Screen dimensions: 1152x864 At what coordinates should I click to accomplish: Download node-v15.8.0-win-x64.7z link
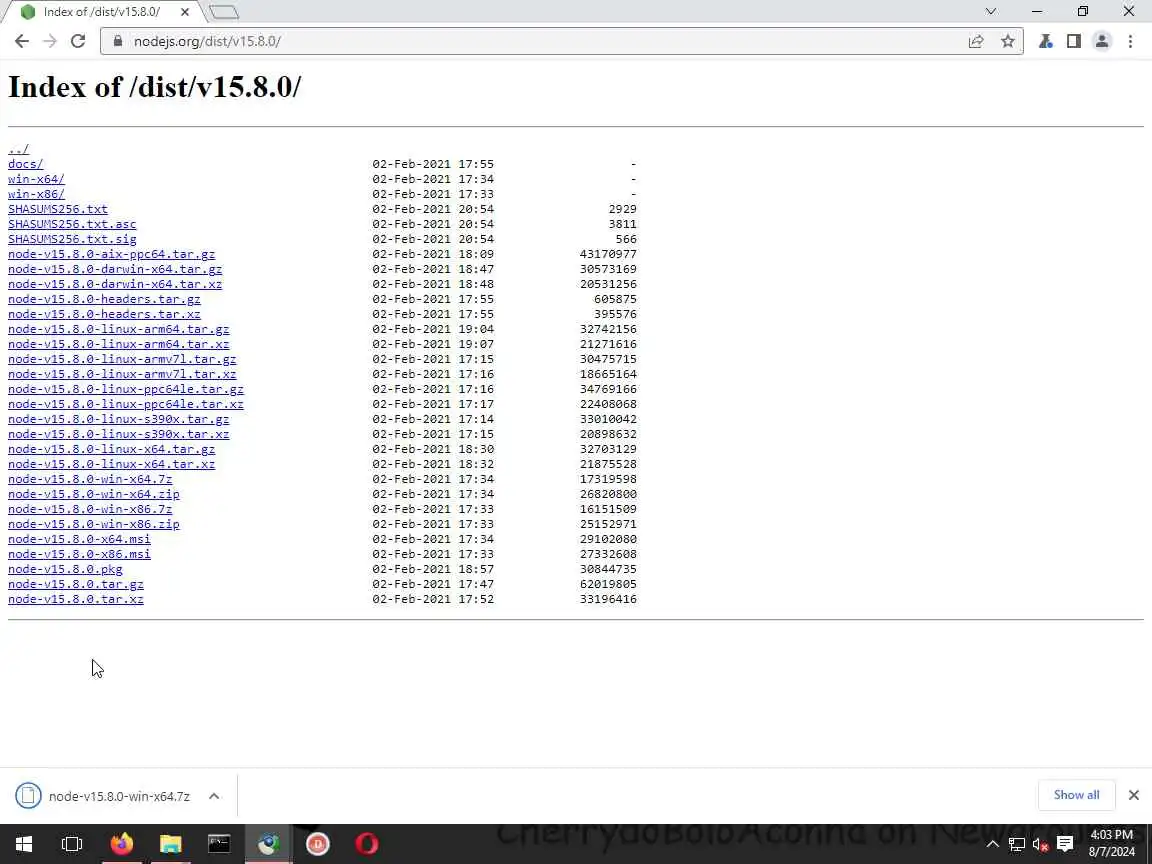point(90,479)
